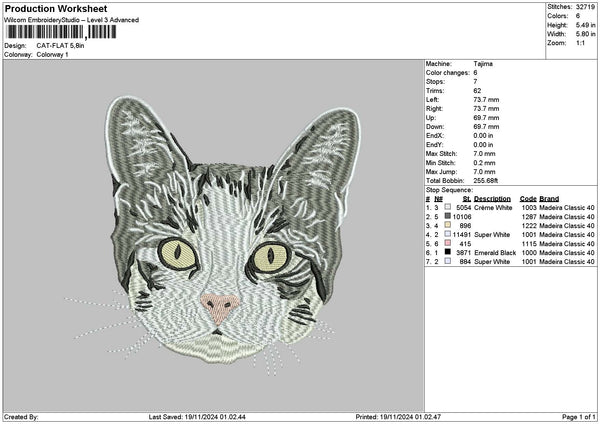This screenshot has height=424, width=600.
Task: Click the "Stop Sequence:" heading
Action: pyautogui.click(x=449, y=190)
